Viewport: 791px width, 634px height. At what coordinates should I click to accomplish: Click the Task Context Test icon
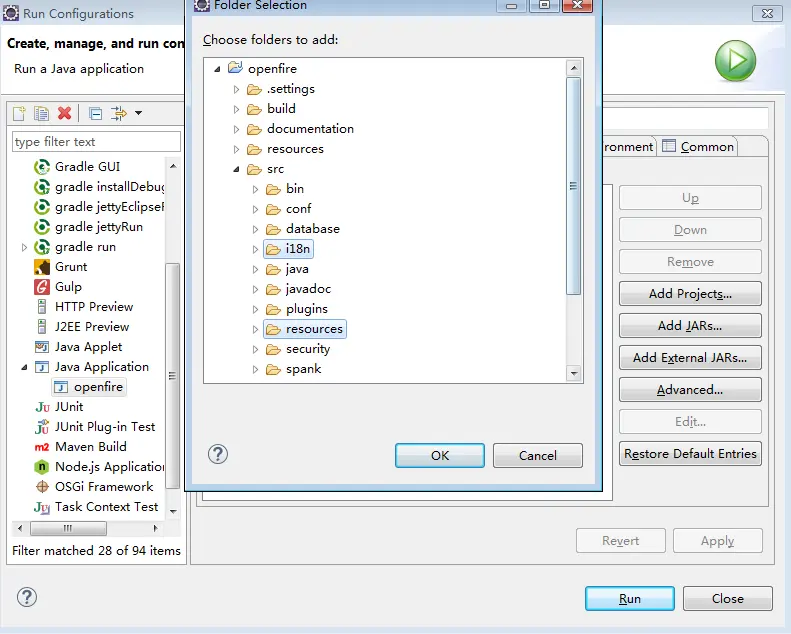coord(42,507)
